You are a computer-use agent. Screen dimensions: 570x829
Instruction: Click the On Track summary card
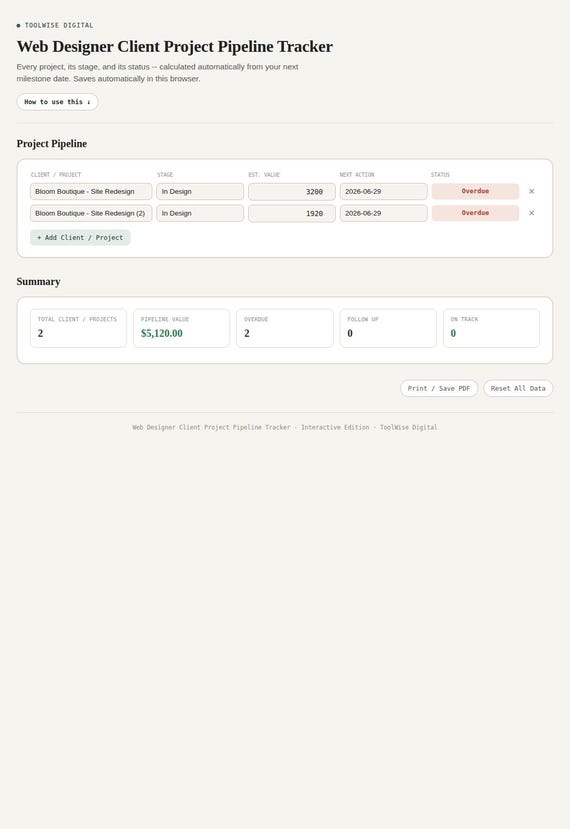491,328
